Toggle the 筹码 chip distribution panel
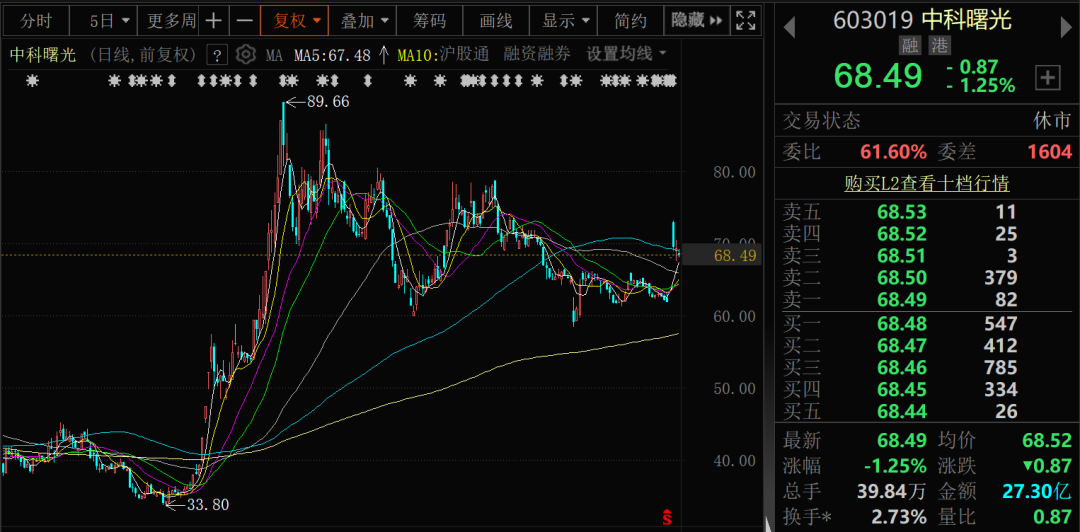The width and height of the screenshot is (1080, 532). (430, 20)
